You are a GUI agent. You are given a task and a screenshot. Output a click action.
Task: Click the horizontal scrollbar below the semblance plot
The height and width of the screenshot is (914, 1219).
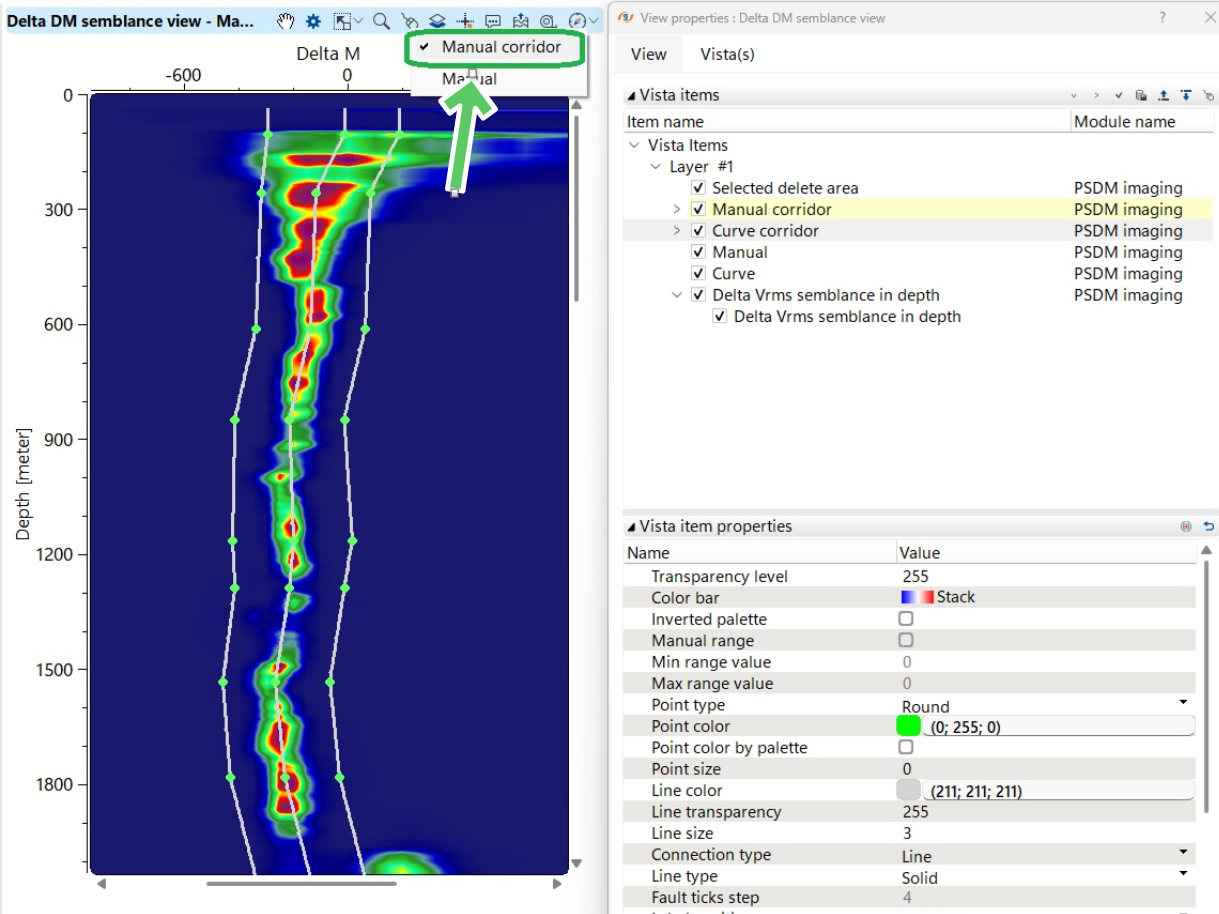click(300, 885)
